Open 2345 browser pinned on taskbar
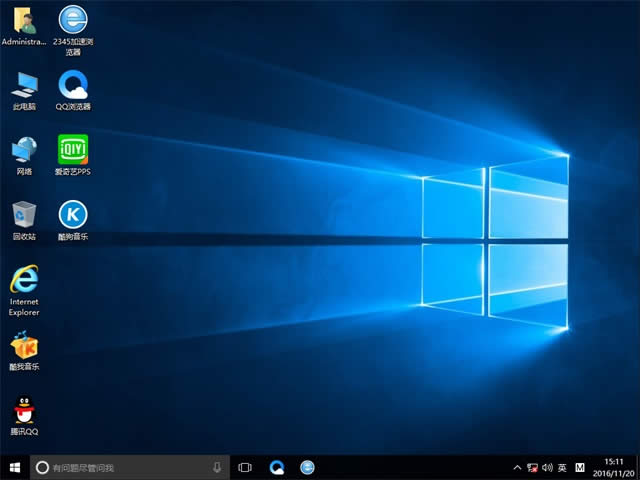Screen dimensions: 640x480 pos(308,467)
